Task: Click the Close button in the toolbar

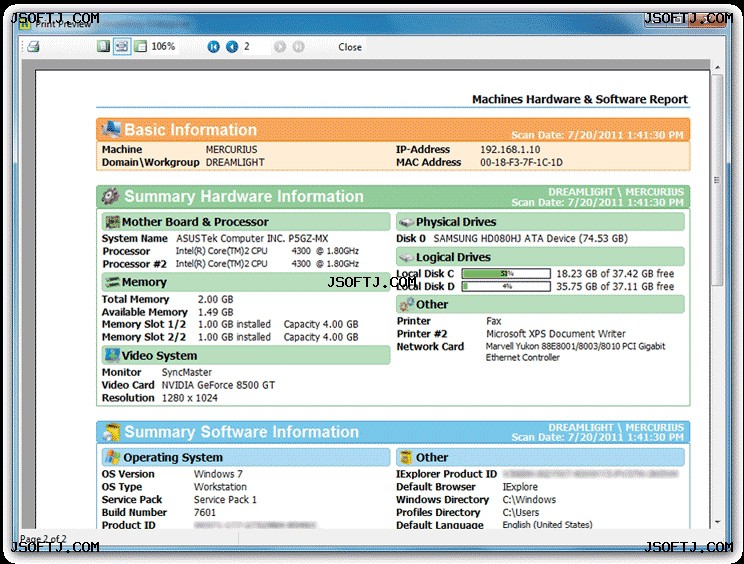Action: point(350,47)
